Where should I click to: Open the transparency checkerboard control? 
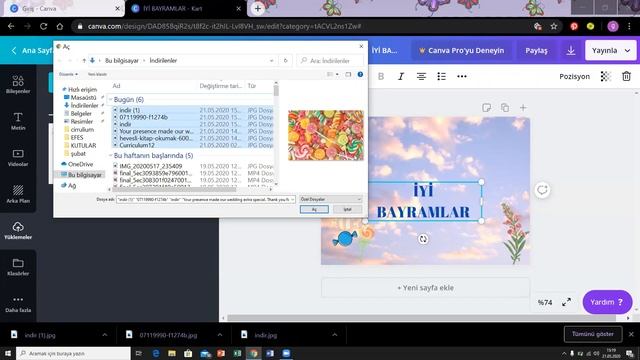coord(606,76)
